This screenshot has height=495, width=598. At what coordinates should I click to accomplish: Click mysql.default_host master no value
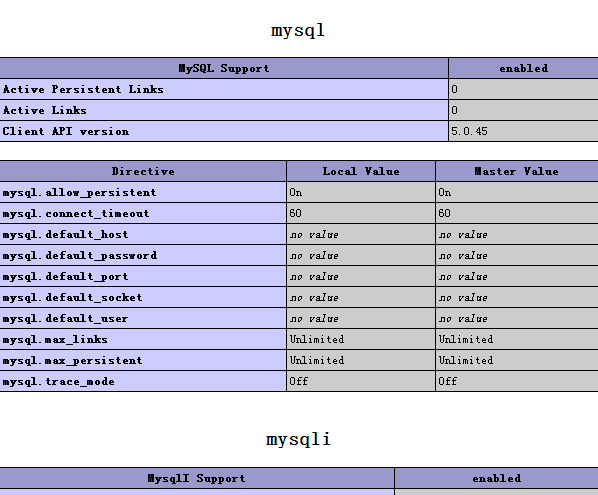[463, 235]
